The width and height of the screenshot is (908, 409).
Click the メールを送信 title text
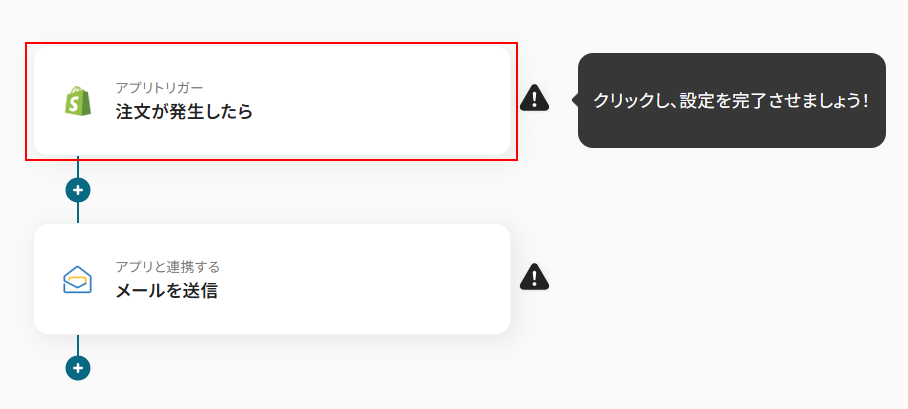(x=166, y=291)
